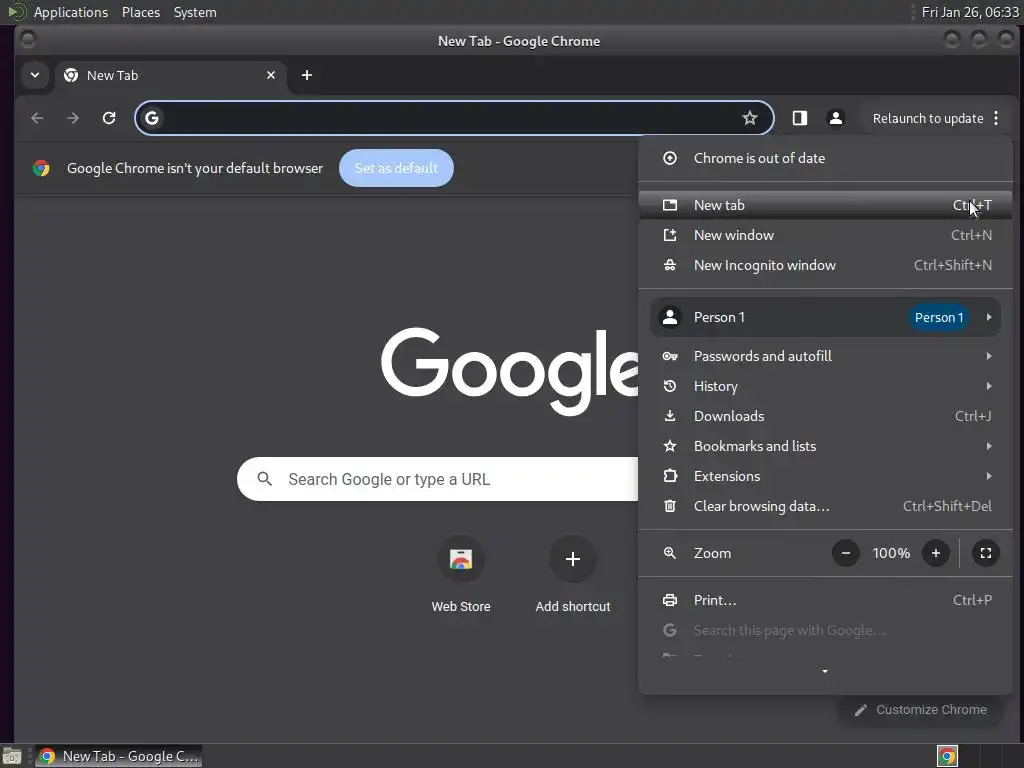Click the menu icon left of Applications
This screenshot has width=1024, height=768.
tap(16, 12)
